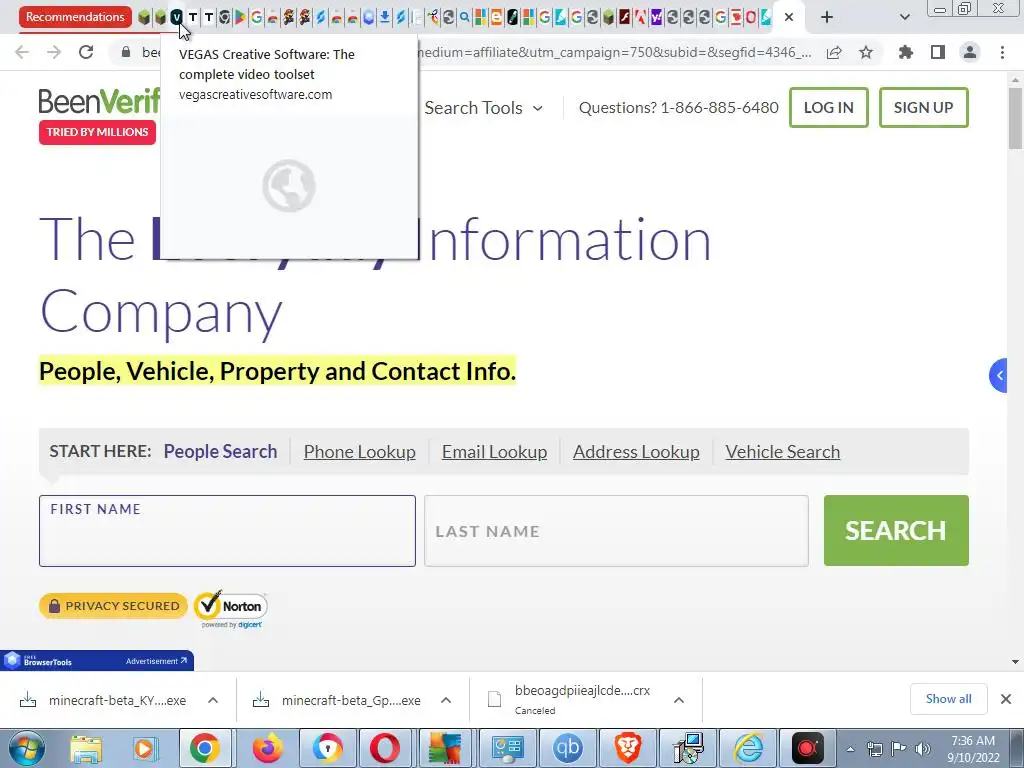Viewport: 1024px width, 768px height.
Task: Switch to the magnifier search tab
Action: [464, 17]
